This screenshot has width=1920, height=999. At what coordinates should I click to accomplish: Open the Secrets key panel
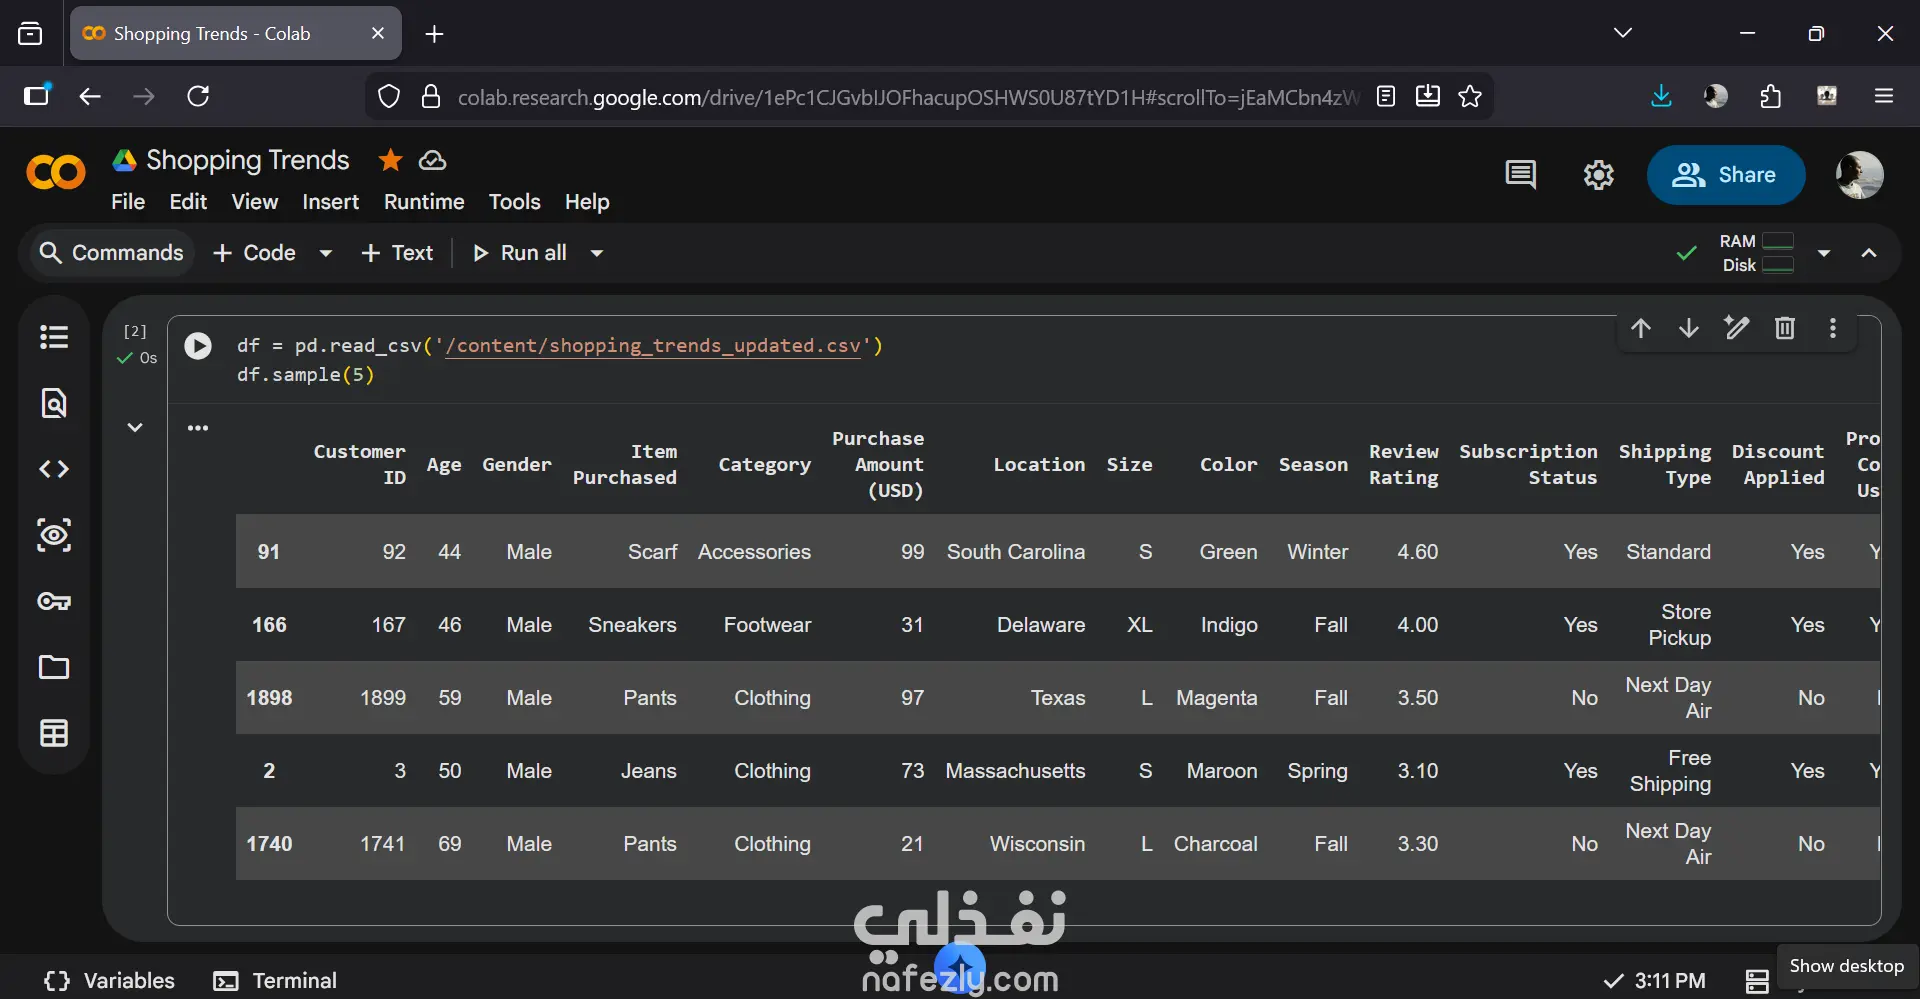pos(54,601)
